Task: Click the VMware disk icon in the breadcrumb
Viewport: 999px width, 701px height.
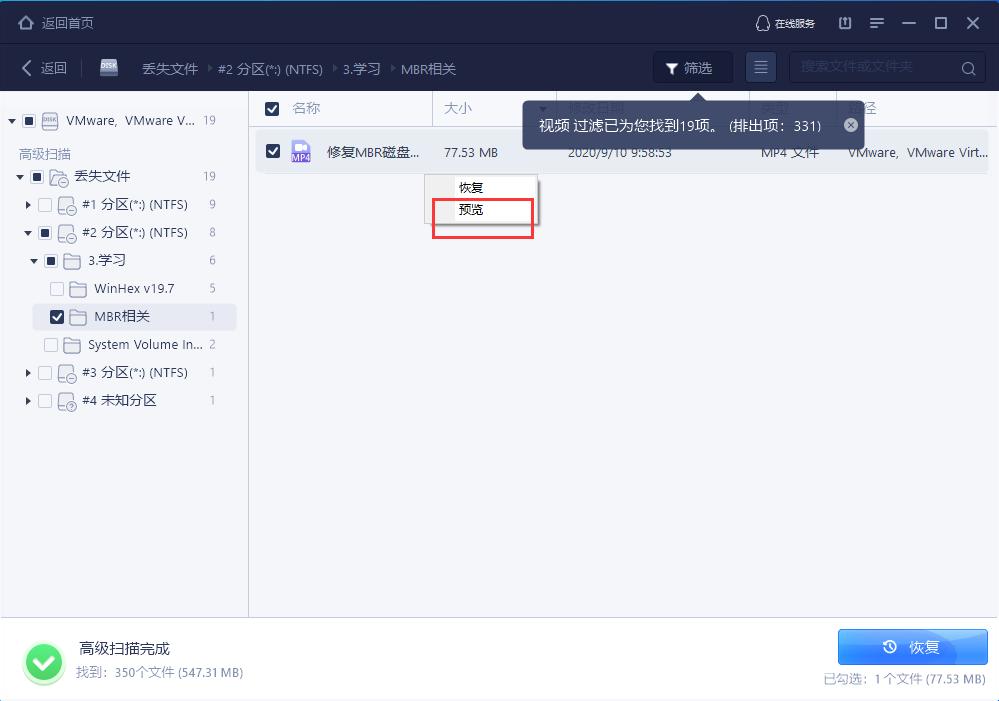Action: pyautogui.click(x=108, y=68)
